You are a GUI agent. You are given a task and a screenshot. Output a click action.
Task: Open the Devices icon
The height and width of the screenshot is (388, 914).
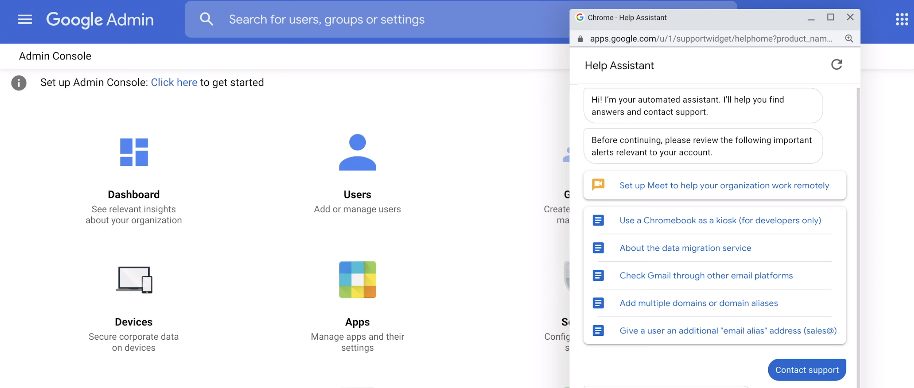pyautogui.click(x=134, y=279)
